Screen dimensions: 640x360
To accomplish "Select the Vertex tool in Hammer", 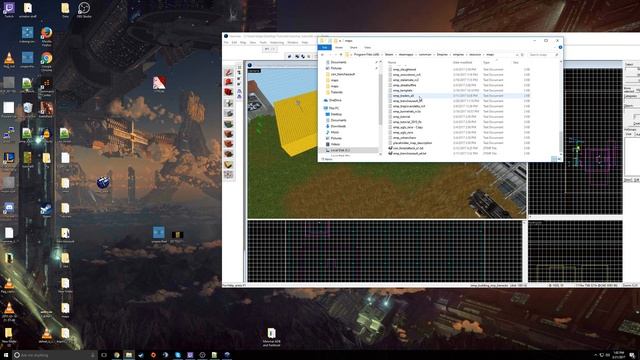I will (229, 175).
